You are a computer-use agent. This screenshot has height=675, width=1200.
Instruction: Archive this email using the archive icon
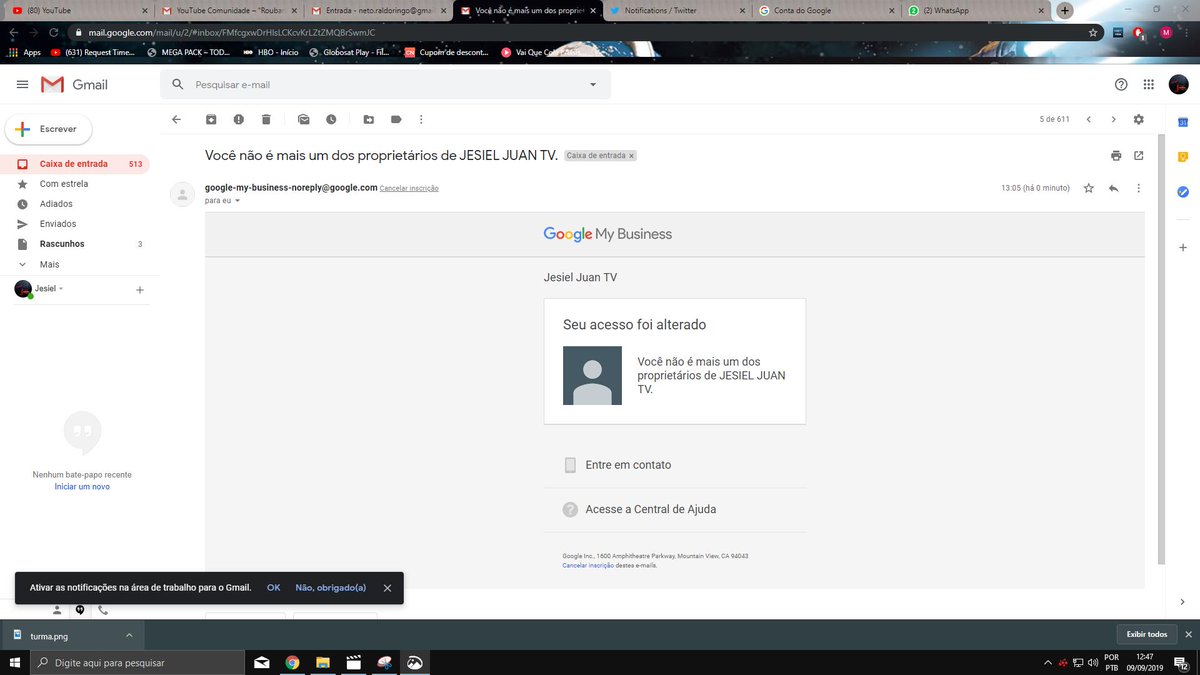211,119
